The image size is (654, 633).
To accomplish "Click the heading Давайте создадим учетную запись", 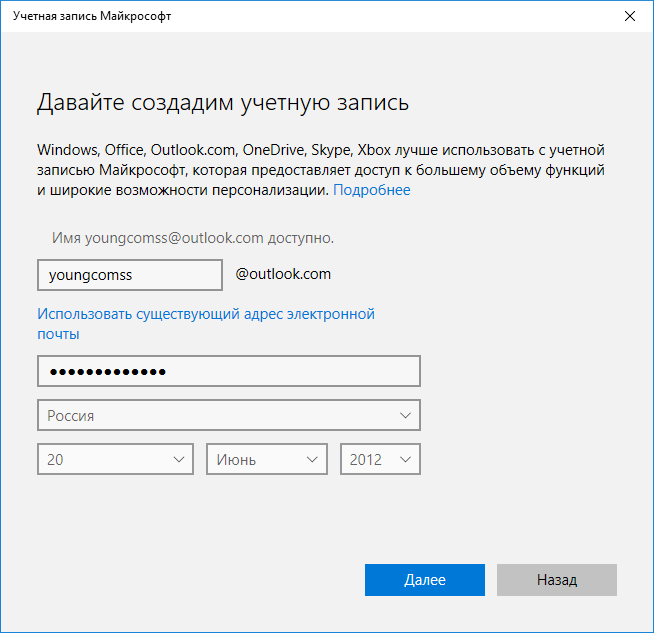I will point(223,103).
